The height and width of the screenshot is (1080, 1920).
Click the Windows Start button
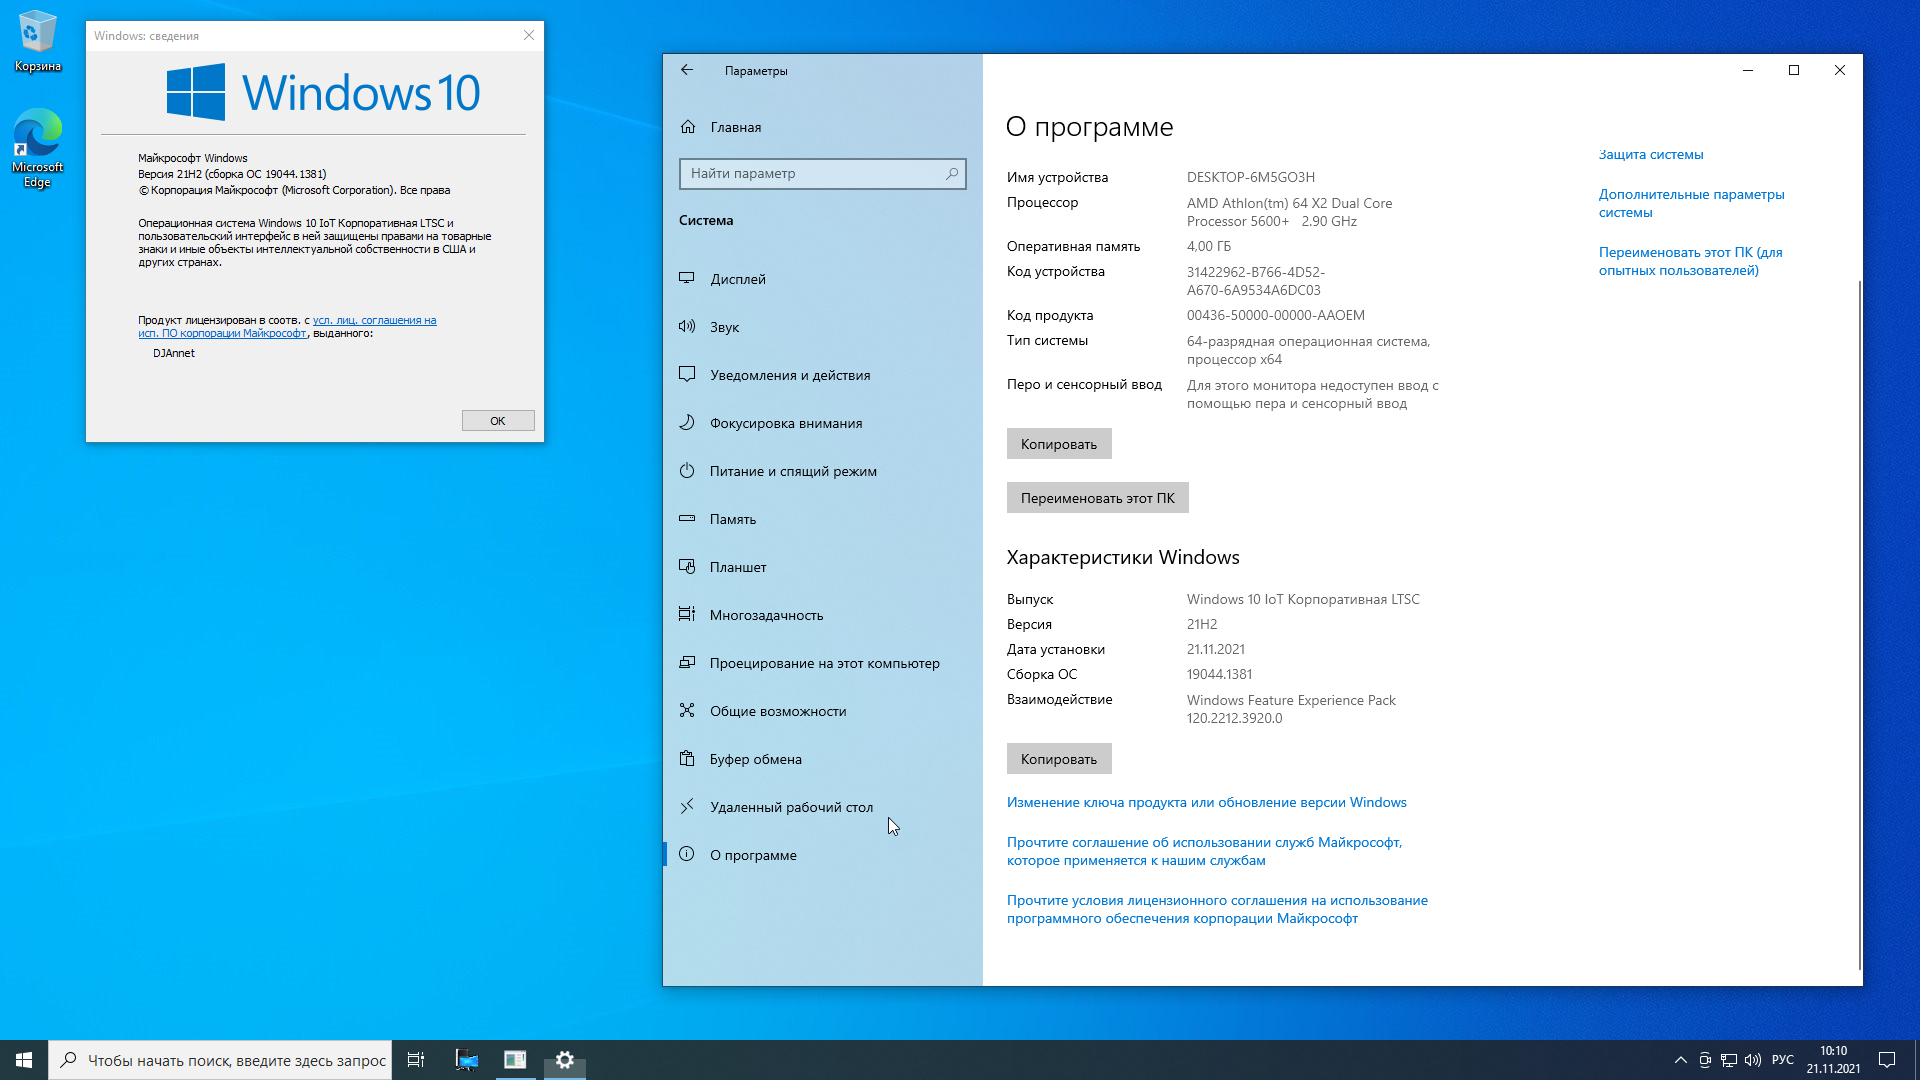[x=24, y=1060]
